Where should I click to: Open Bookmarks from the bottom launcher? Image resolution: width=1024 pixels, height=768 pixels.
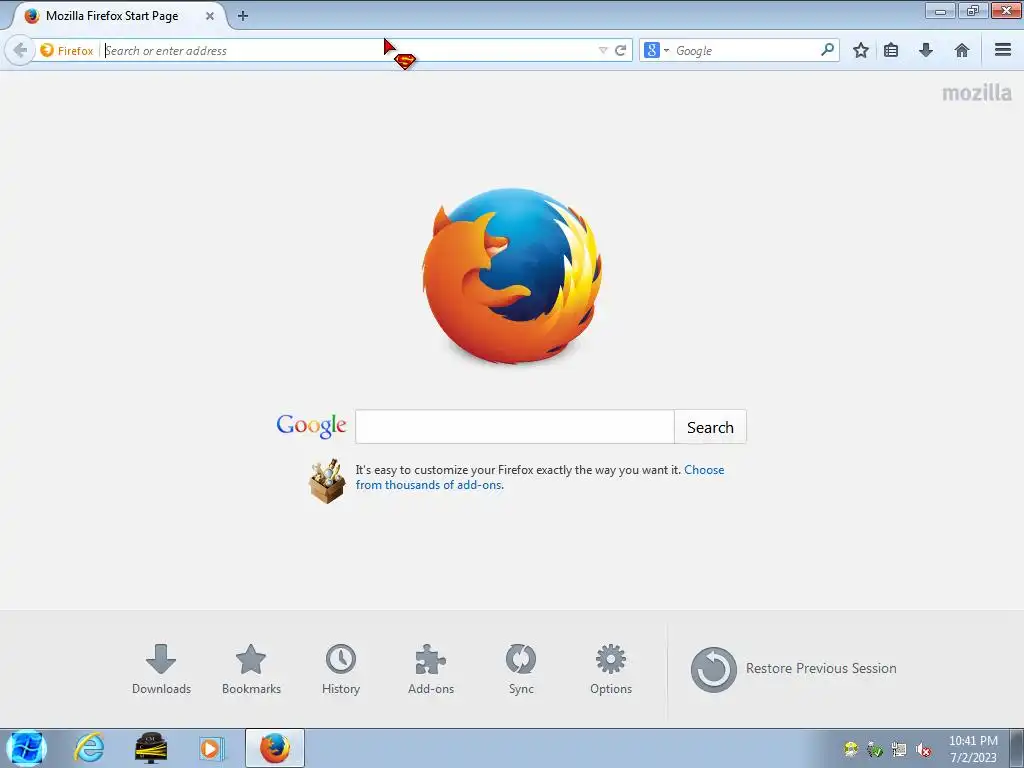coord(251,669)
